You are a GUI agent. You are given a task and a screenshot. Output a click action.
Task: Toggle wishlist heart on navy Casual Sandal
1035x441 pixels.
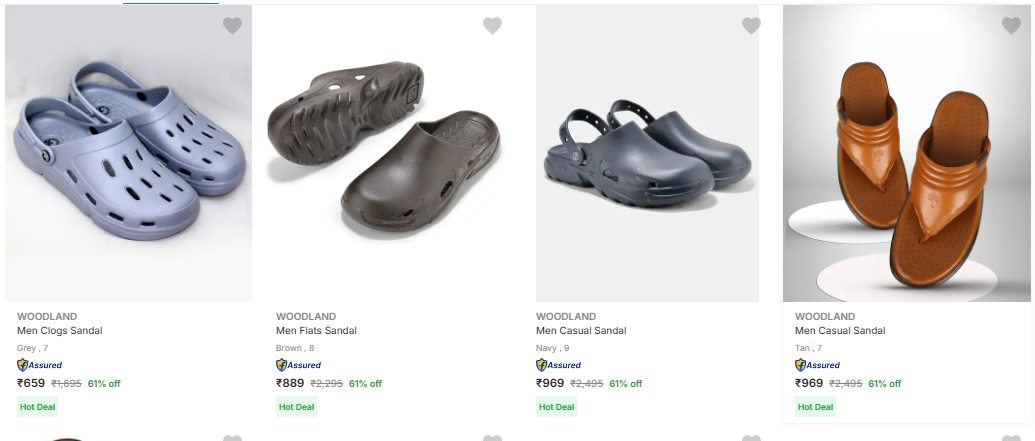(751, 26)
